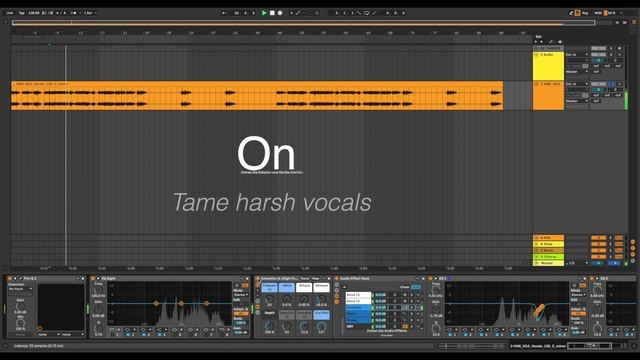Click the clip name in the status bar
This screenshot has height=360, width=640.
point(538,346)
